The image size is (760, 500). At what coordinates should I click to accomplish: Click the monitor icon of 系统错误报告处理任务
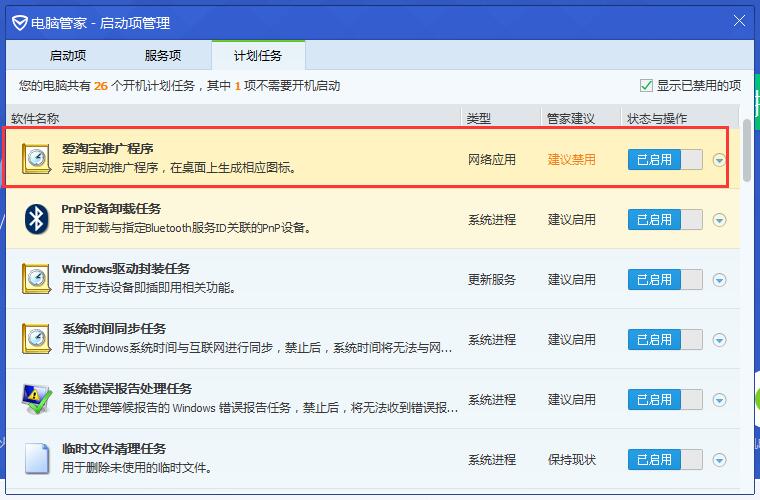coord(36,399)
